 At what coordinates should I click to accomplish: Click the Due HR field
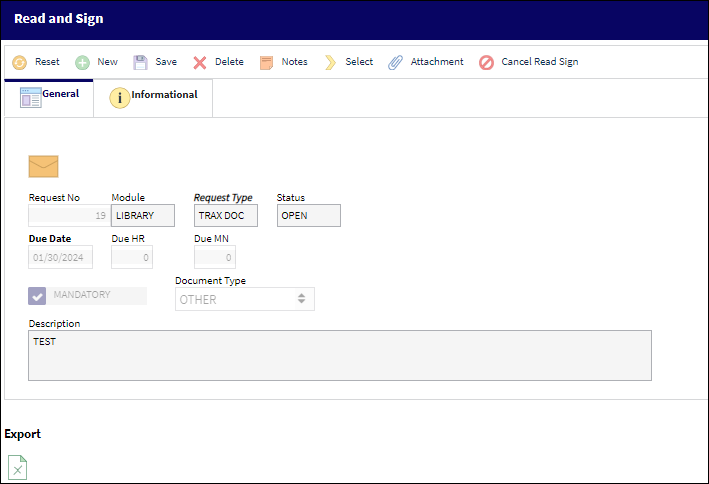tap(132, 257)
